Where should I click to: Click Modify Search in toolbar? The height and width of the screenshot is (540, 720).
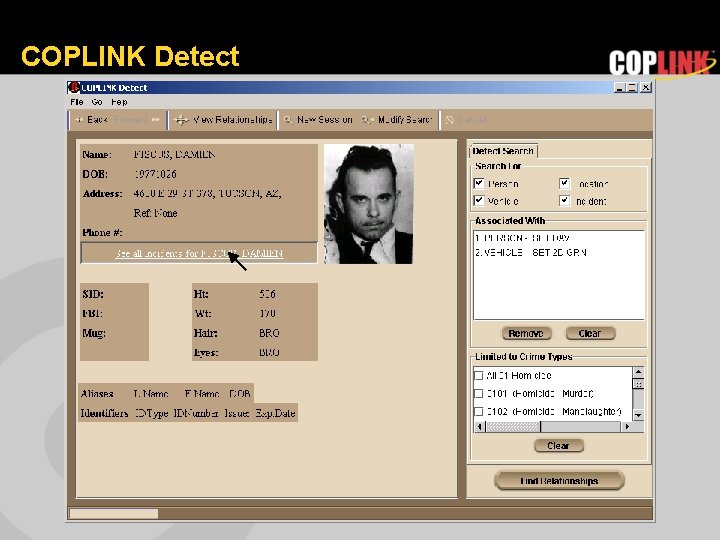[397, 120]
